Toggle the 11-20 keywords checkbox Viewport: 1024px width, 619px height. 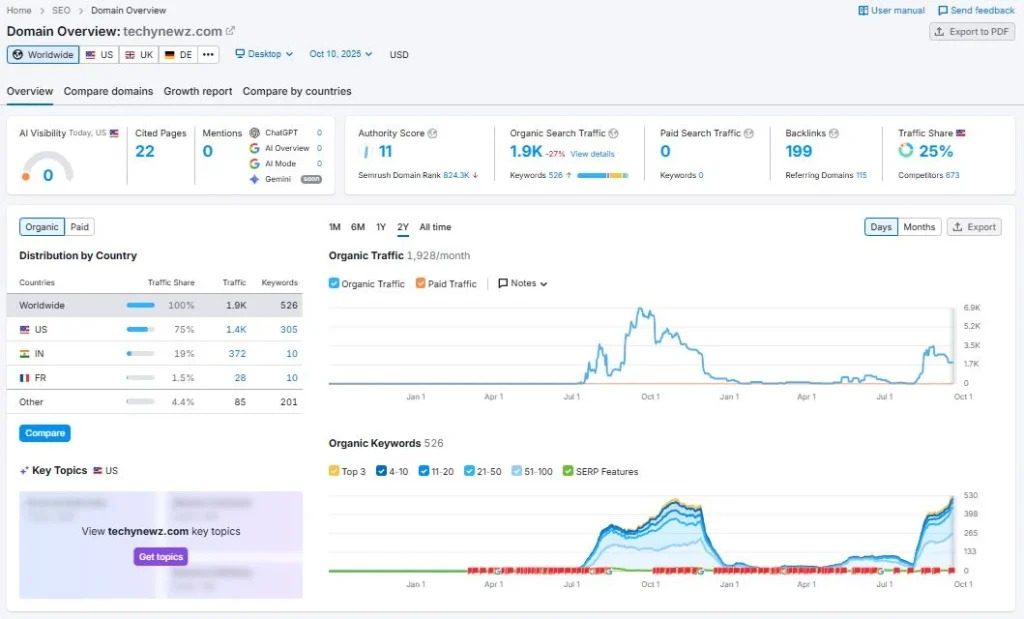click(x=424, y=471)
